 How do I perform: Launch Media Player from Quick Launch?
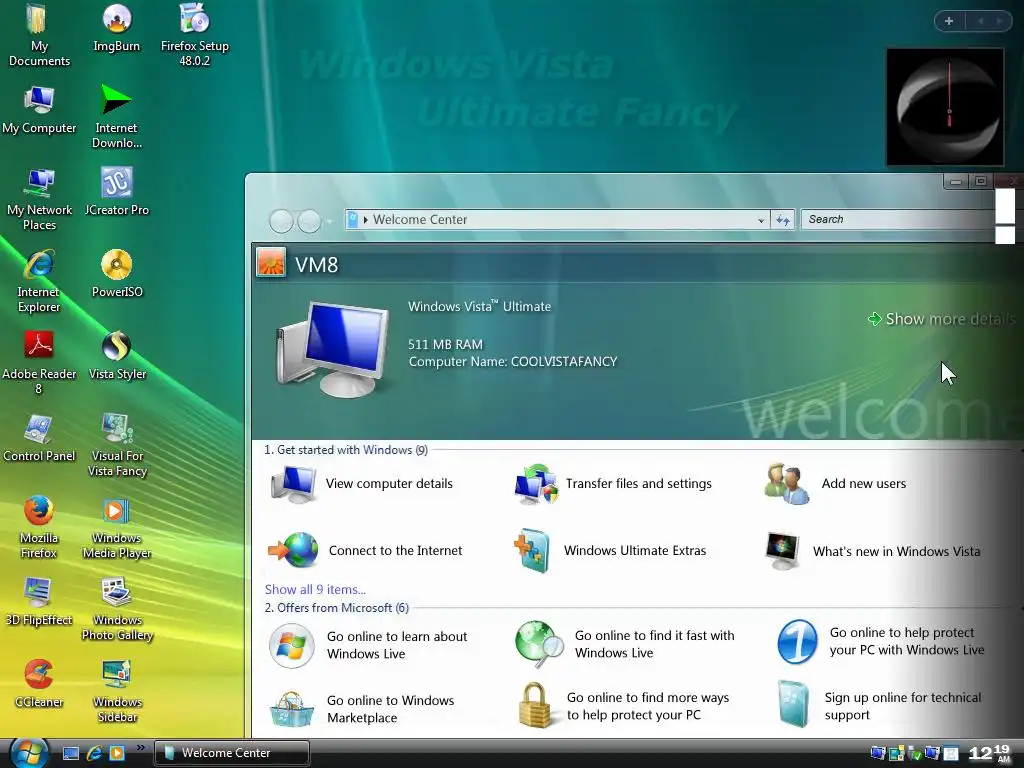pos(117,753)
